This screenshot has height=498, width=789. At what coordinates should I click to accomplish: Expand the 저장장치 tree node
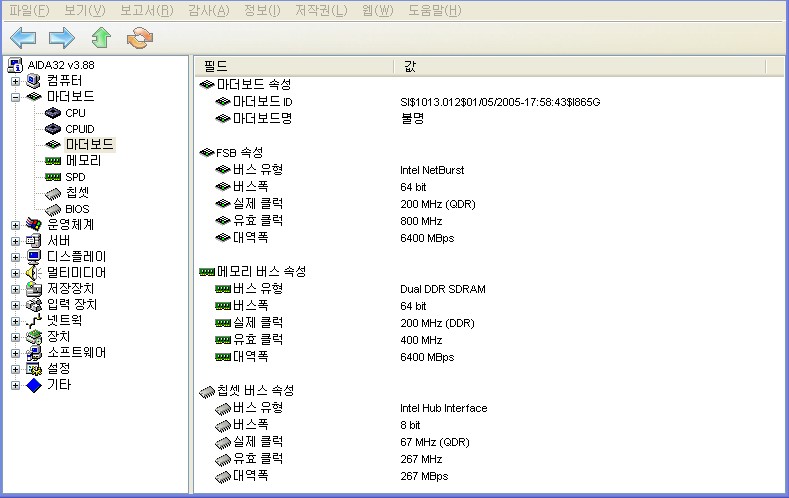tap(16, 289)
